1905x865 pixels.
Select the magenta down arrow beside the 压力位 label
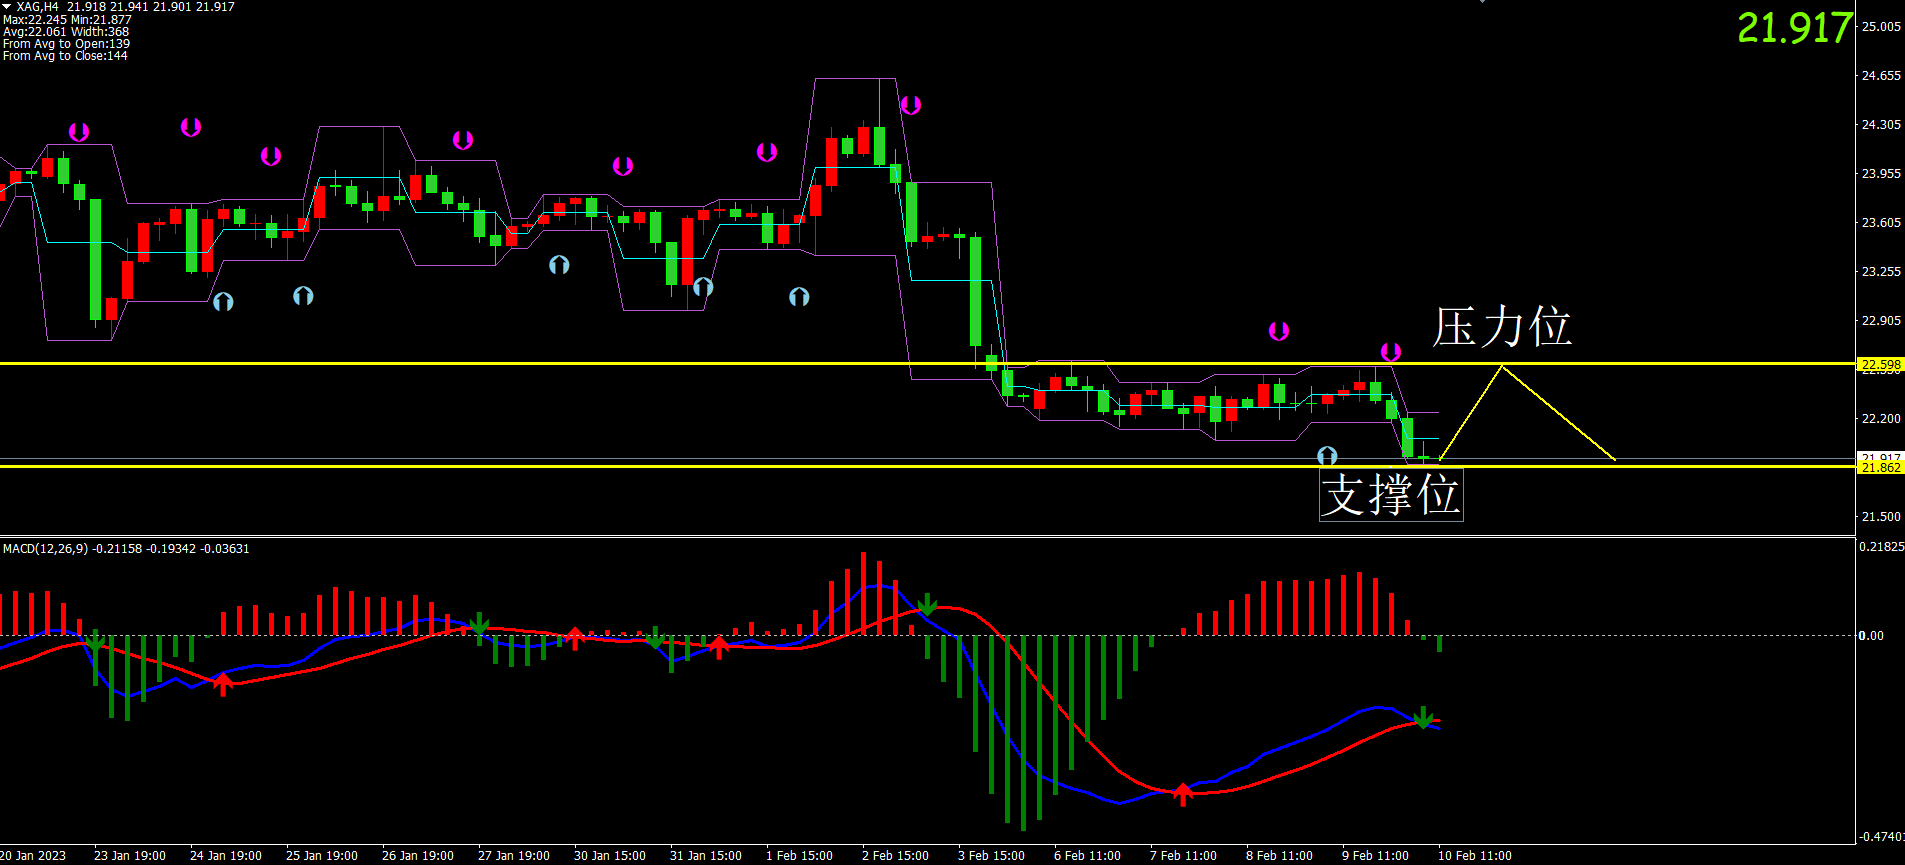(1390, 352)
